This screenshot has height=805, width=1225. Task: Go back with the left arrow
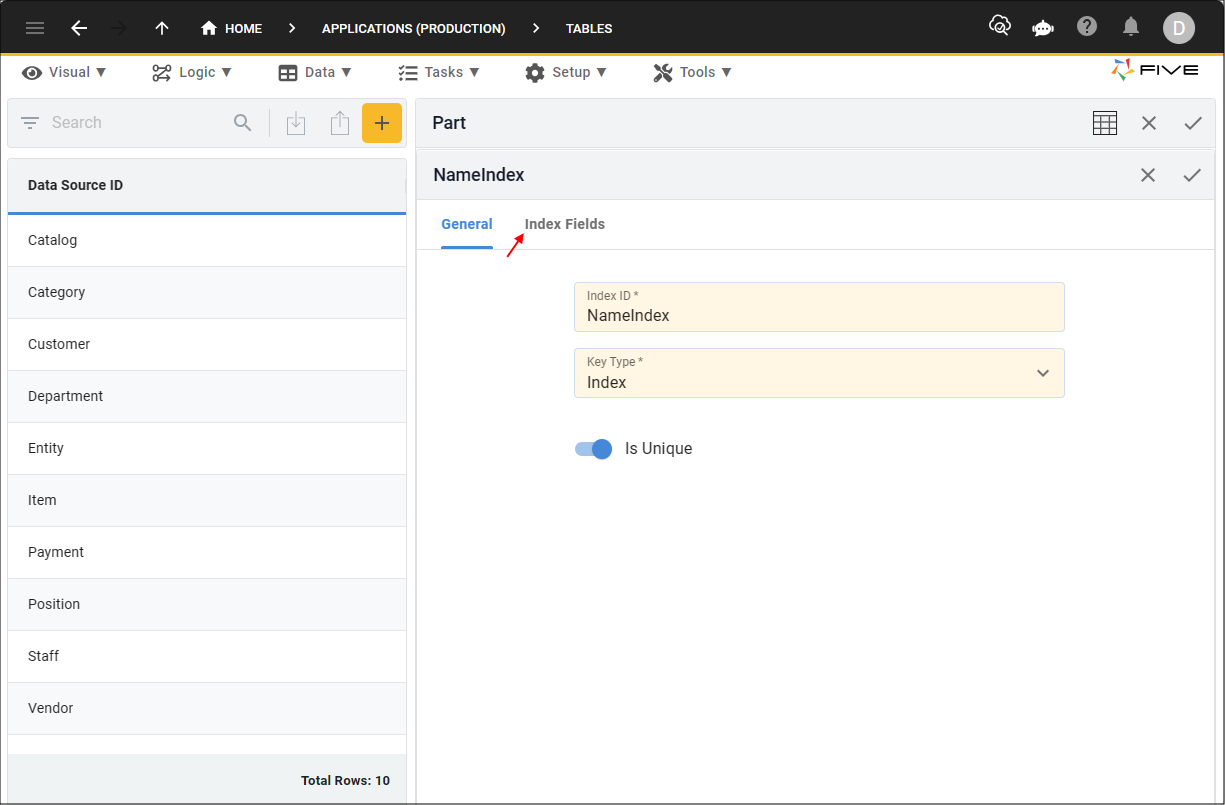(x=79, y=28)
